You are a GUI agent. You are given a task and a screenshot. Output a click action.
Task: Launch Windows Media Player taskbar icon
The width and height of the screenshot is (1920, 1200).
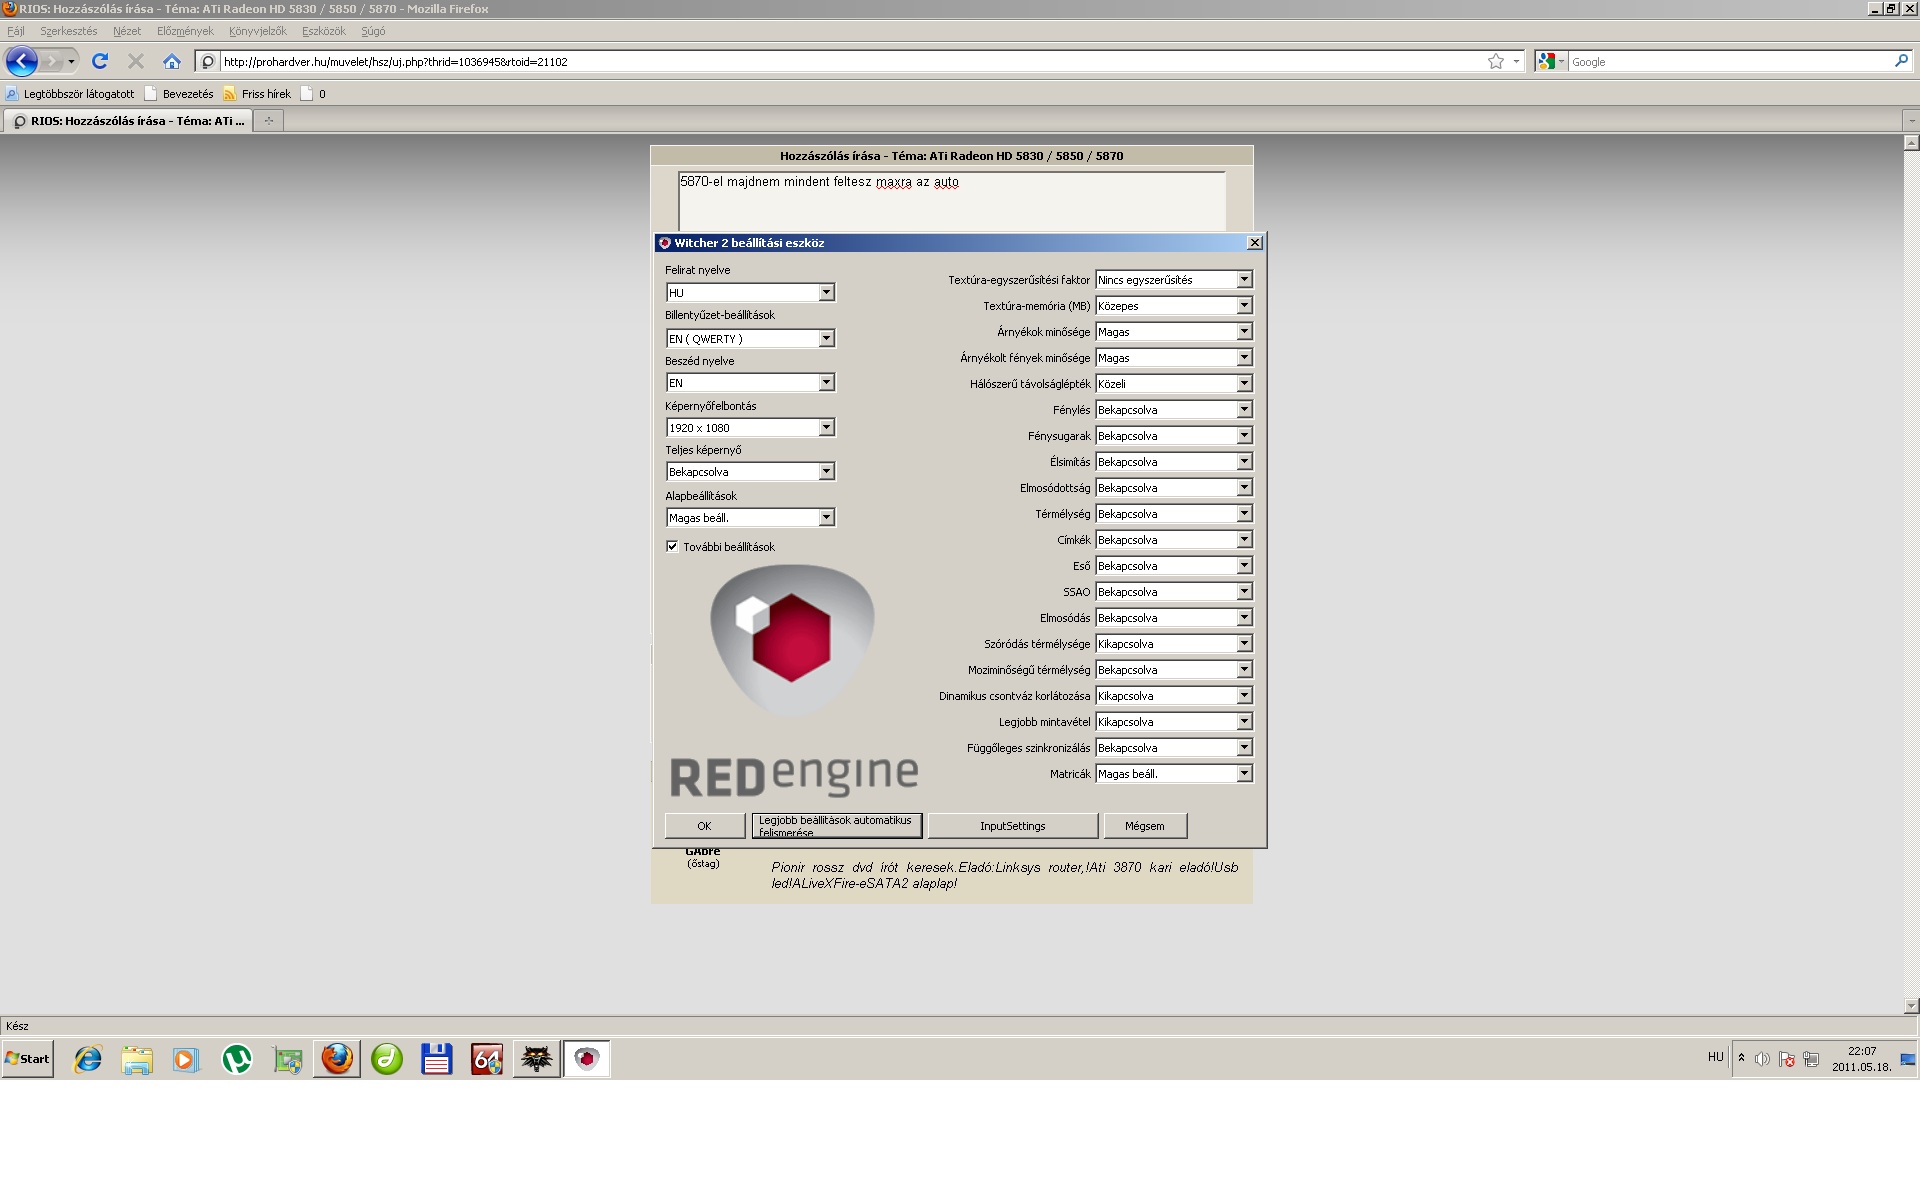[186, 1059]
